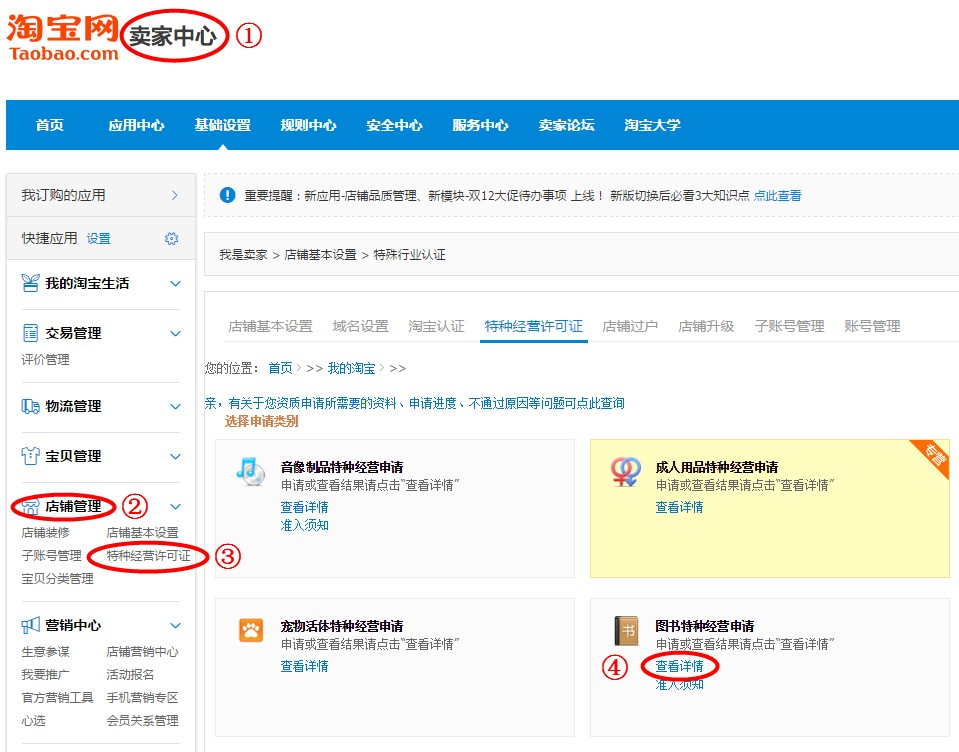Click 物流管理 truck icon
This screenshot has height=752, width=959.
pos(30,406)
